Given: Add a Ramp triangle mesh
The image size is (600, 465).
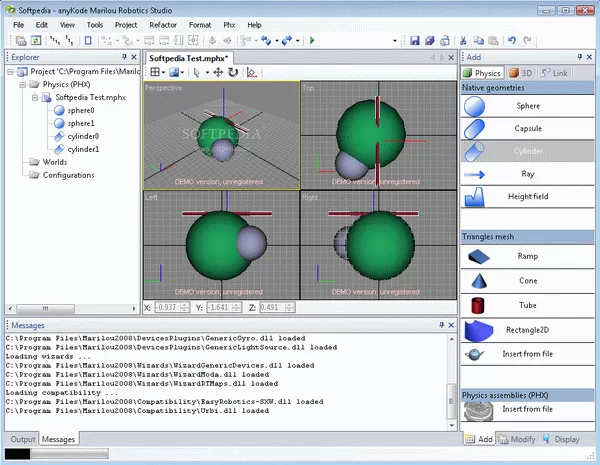Looking at the screenshot, I should [x=527, y=256].
